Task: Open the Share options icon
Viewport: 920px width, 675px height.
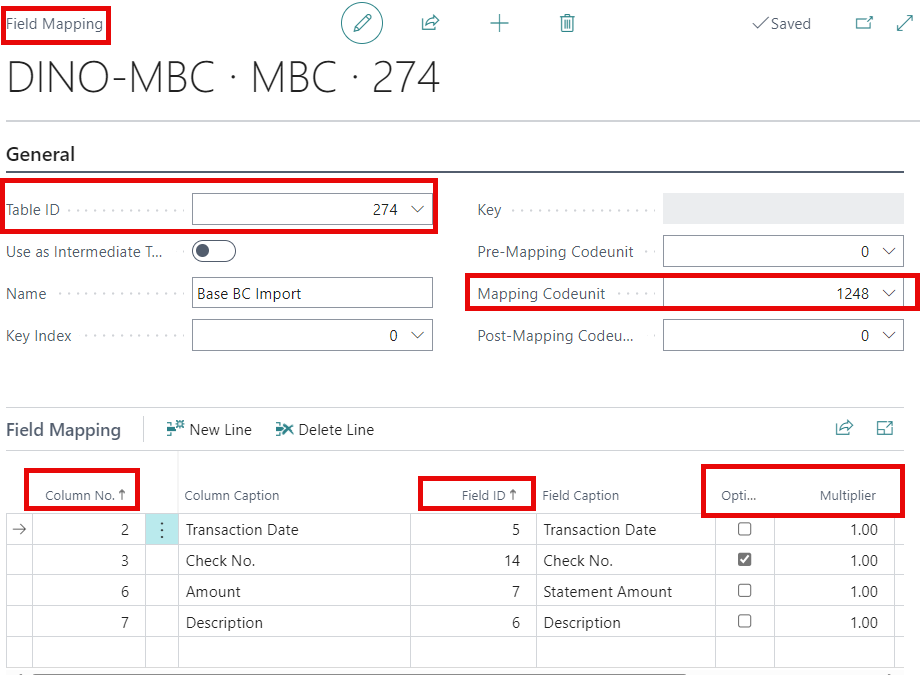Action: pos(430,23)
